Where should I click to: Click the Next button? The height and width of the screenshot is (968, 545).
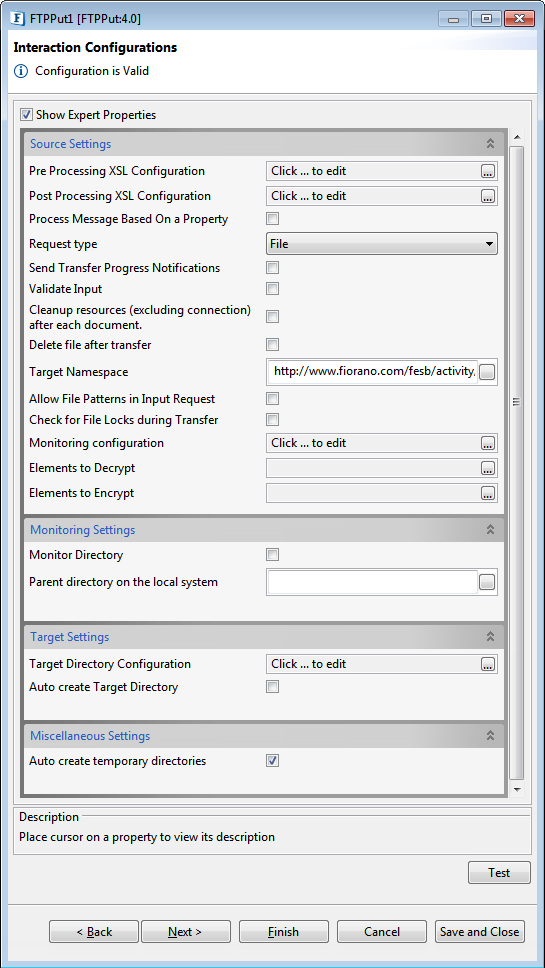[186, 932]
